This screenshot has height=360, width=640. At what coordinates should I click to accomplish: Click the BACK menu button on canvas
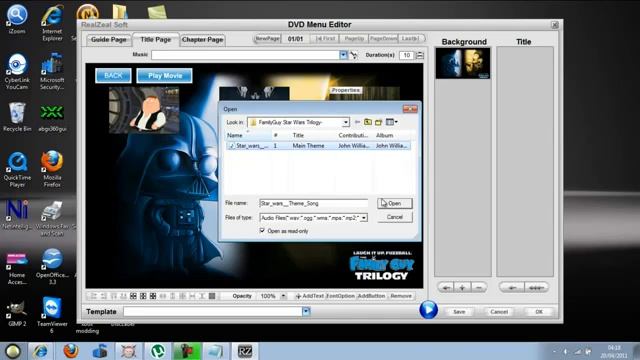point(113,76)
